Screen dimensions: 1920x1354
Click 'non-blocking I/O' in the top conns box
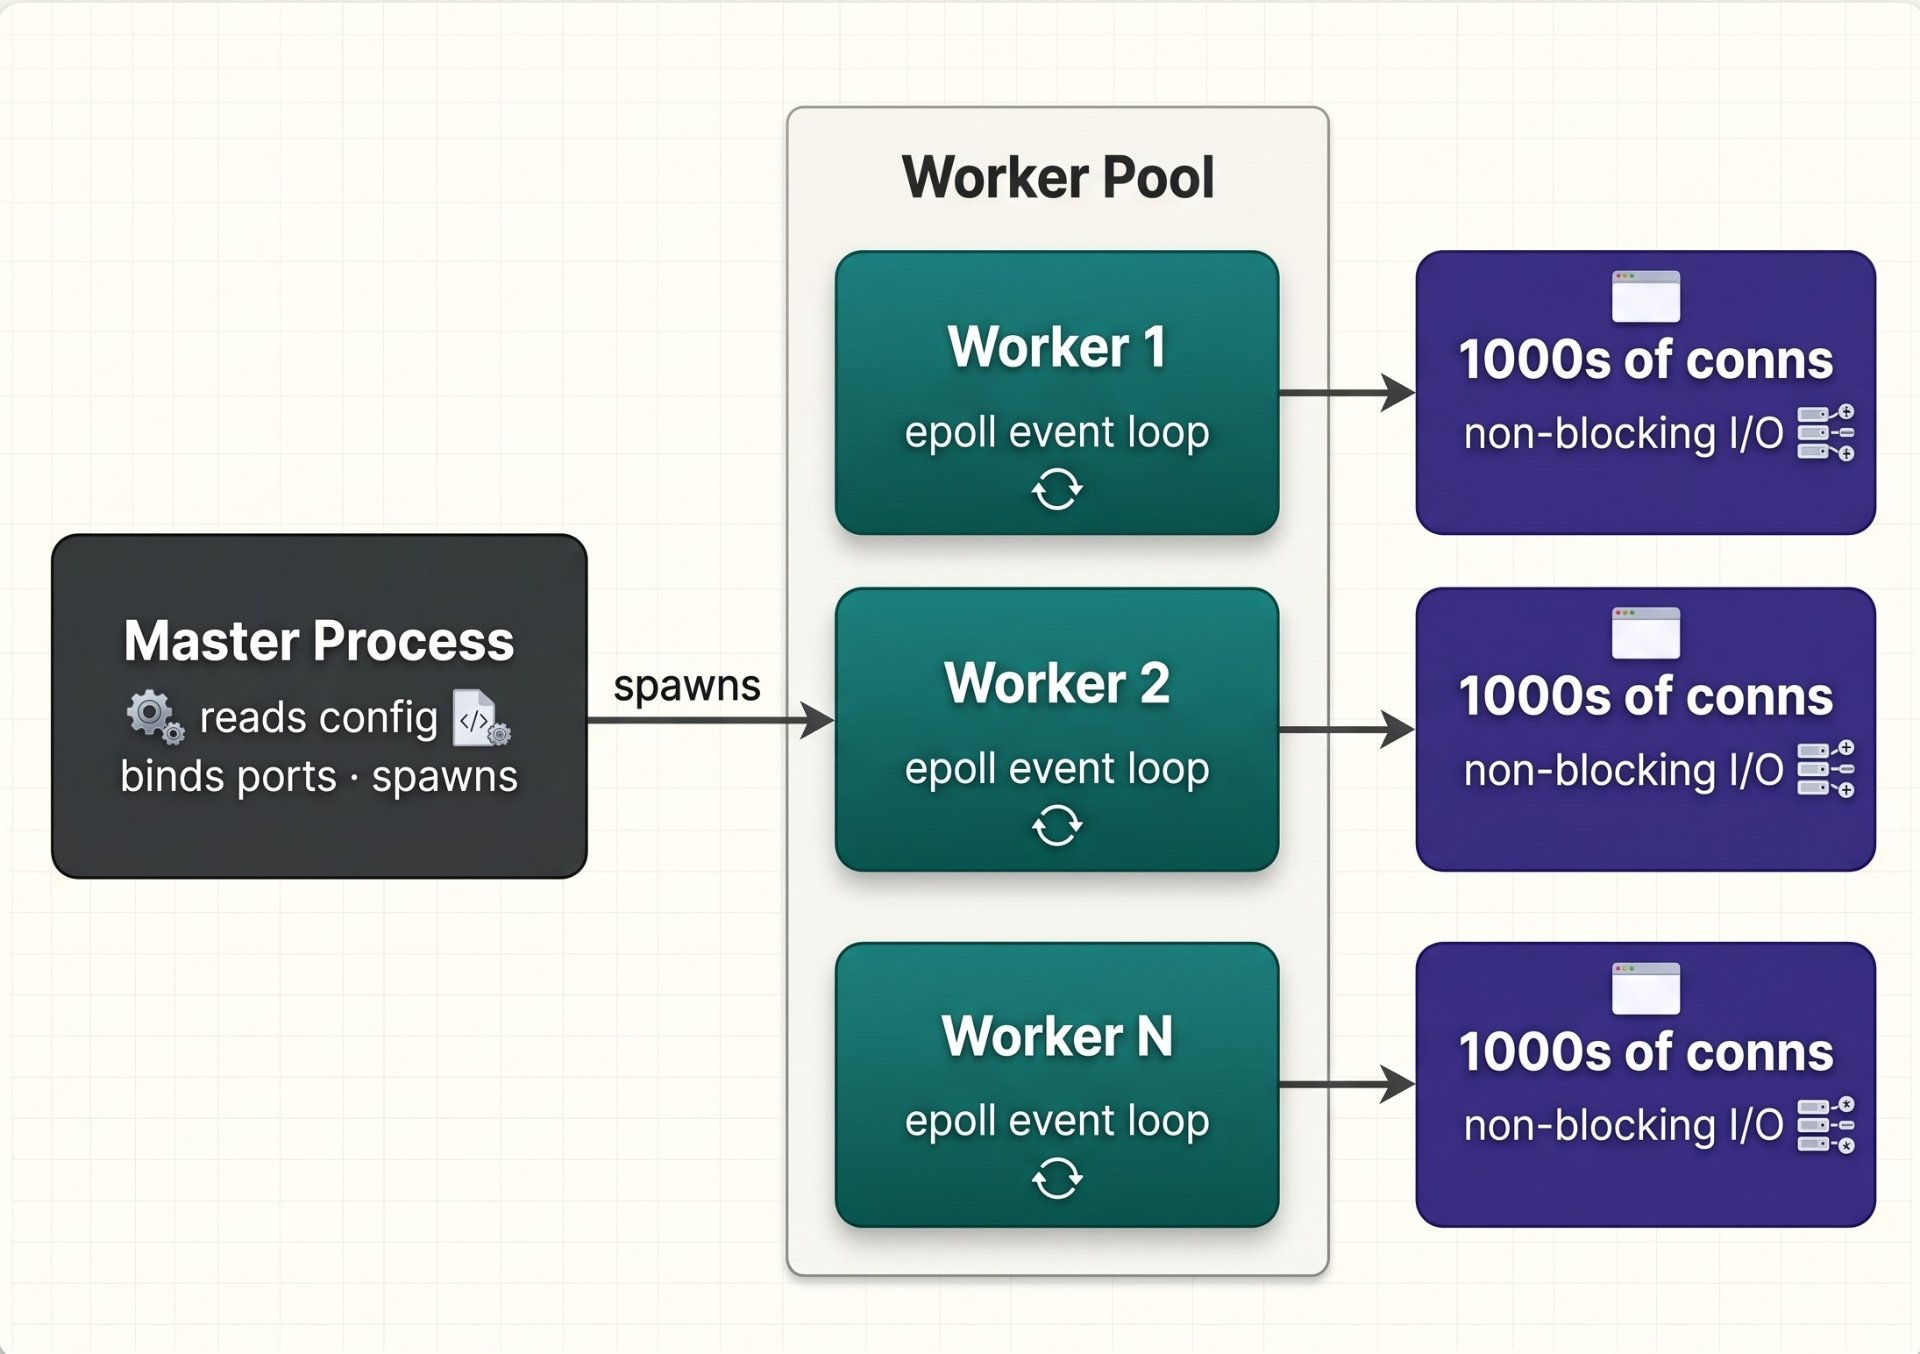1624,434
